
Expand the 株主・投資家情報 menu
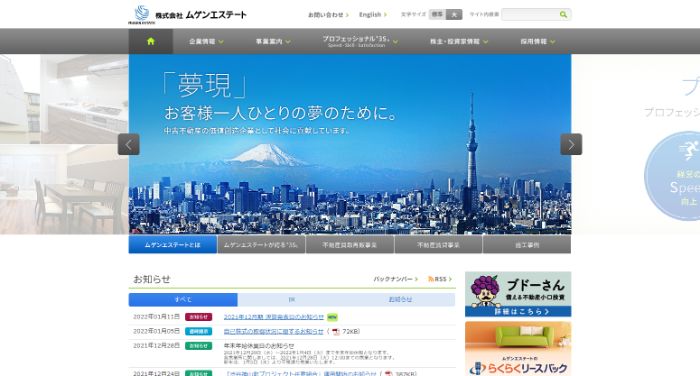458,41
